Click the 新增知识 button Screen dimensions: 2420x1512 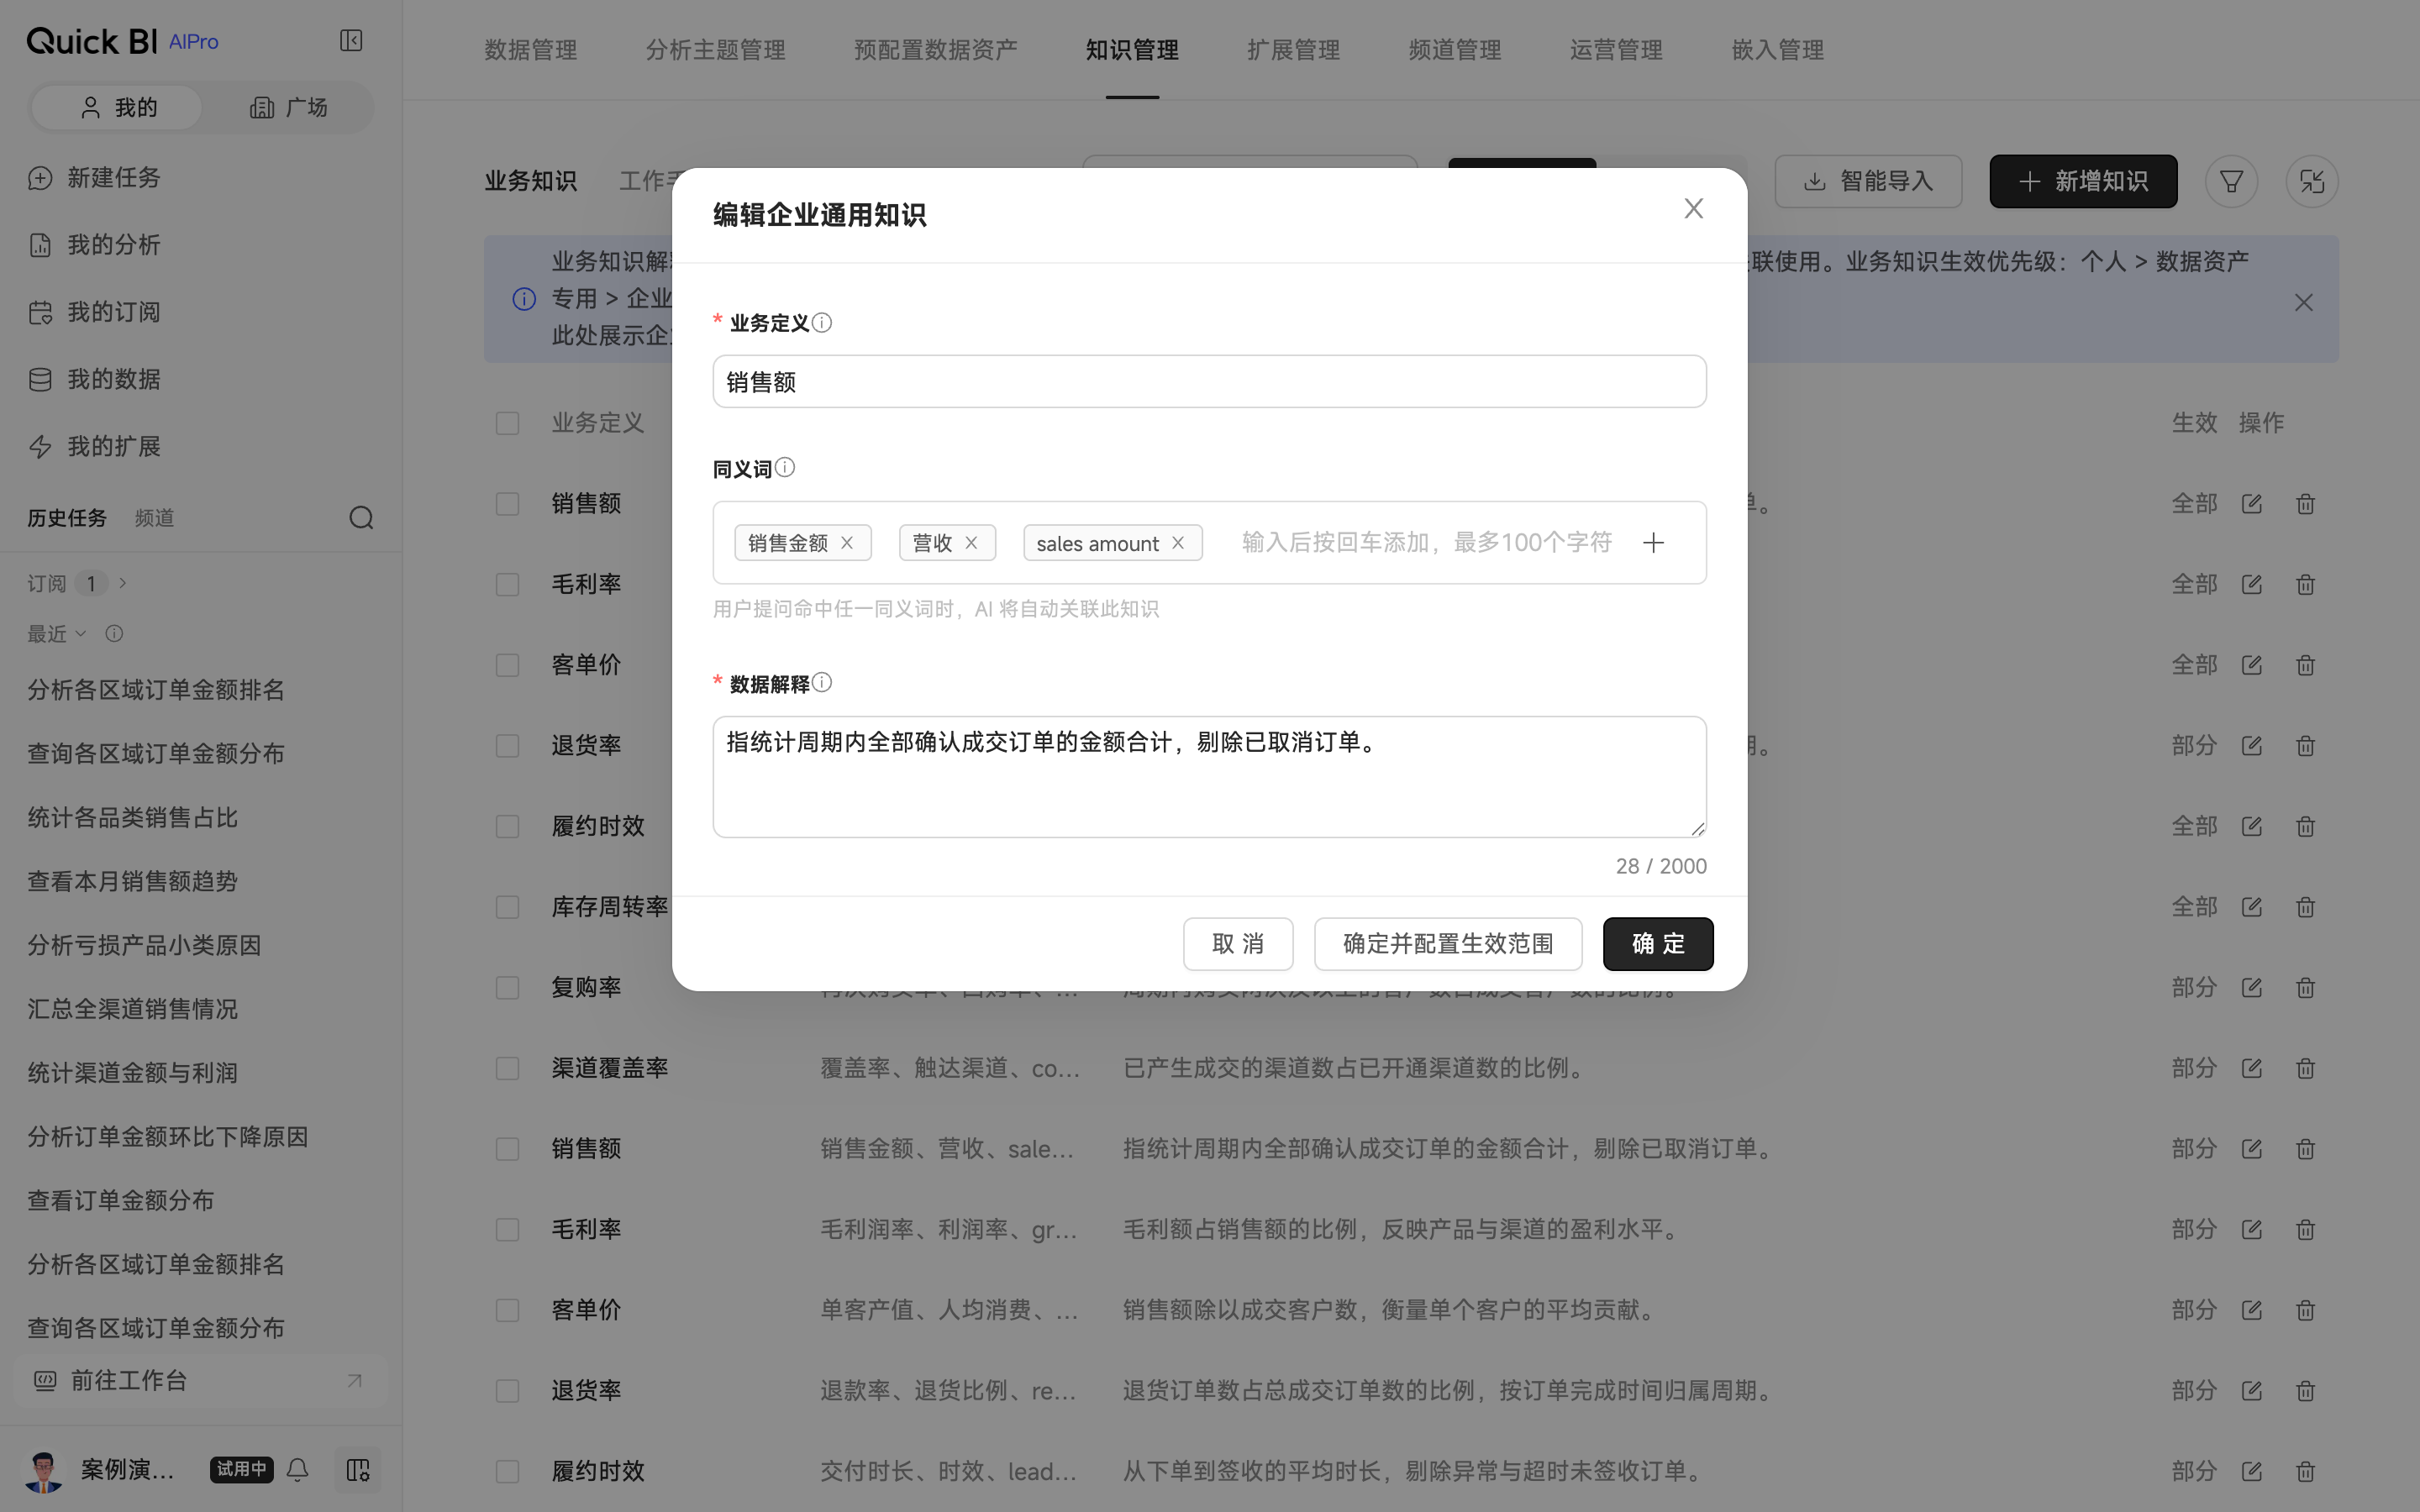pos(2083,181)
